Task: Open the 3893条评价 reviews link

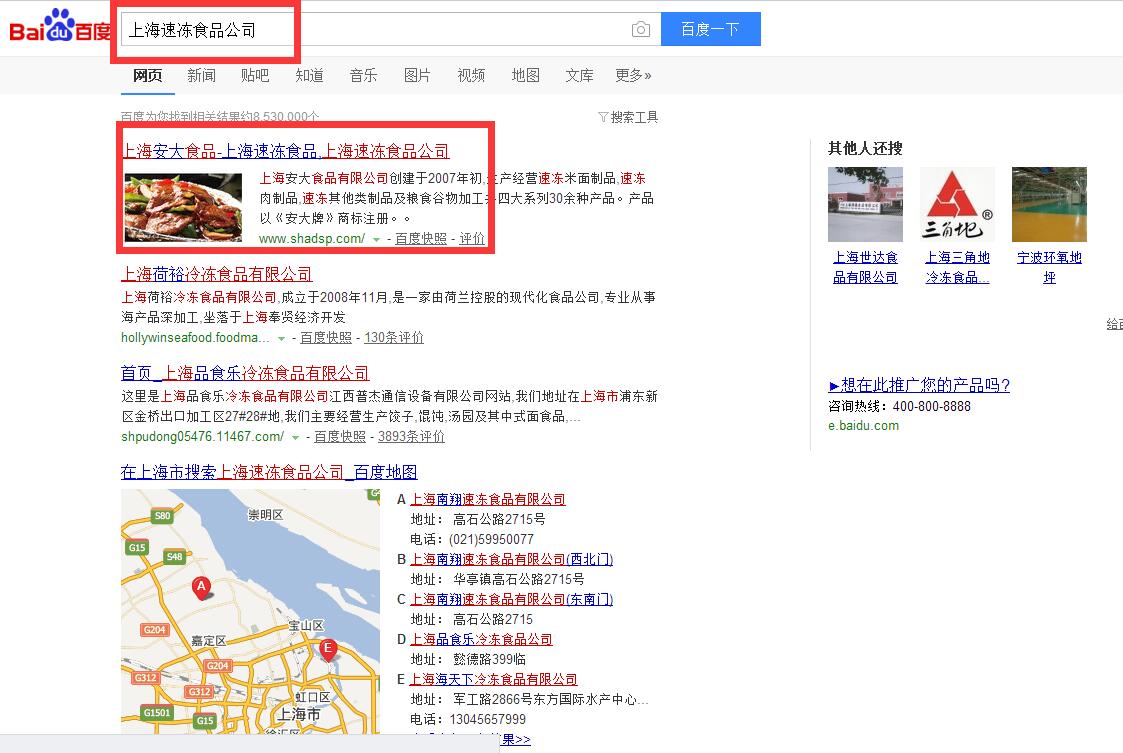Action: pyautogui.click(x=411, y=436)
